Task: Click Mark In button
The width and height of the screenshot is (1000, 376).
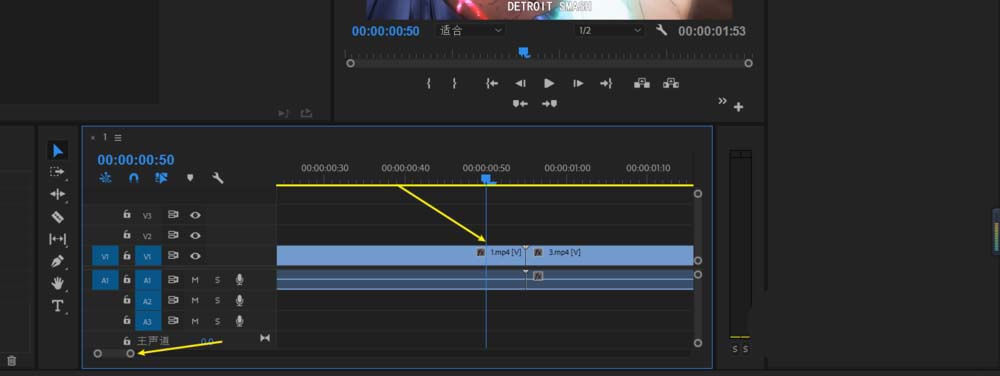Action: click(x=429, y=83)
